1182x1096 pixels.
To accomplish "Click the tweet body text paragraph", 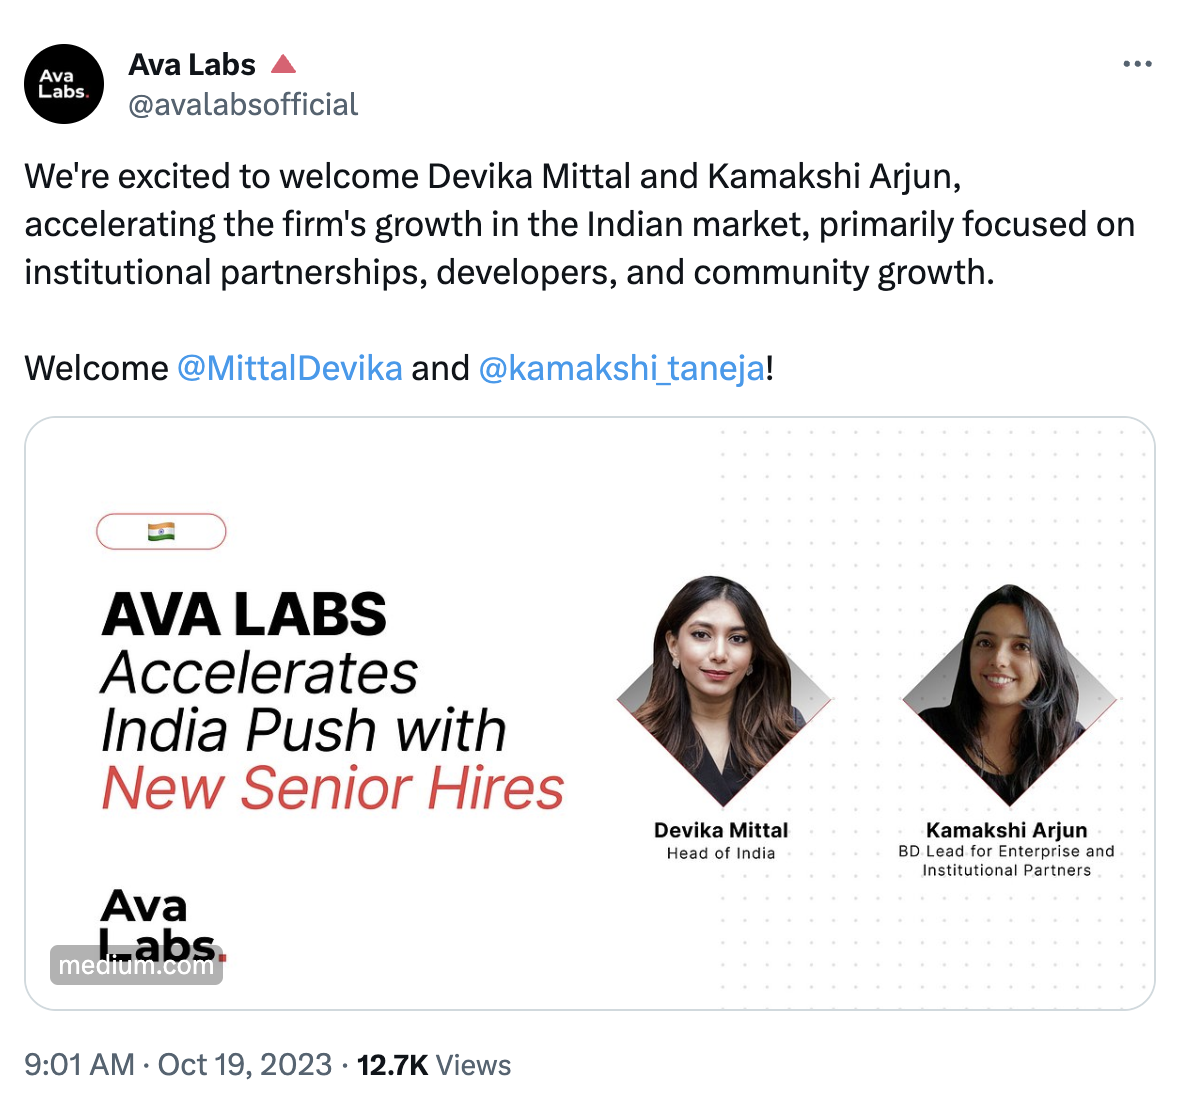I will point(579,224).
